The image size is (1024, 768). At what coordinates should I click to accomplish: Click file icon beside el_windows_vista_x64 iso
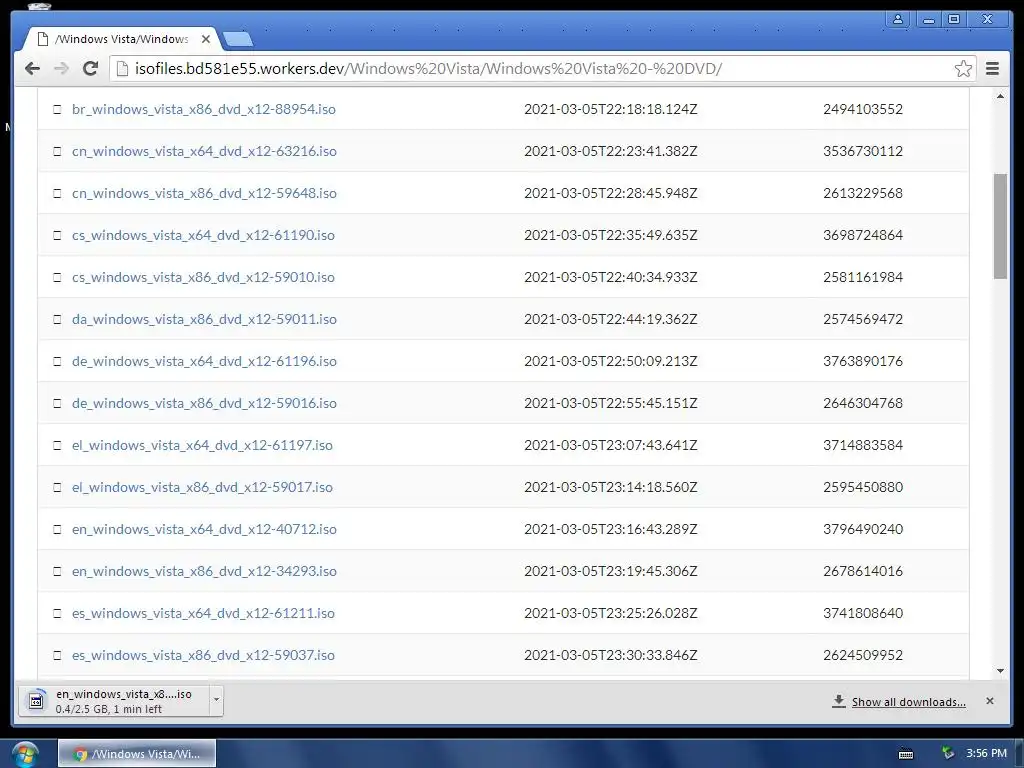[x=57, y=445]
